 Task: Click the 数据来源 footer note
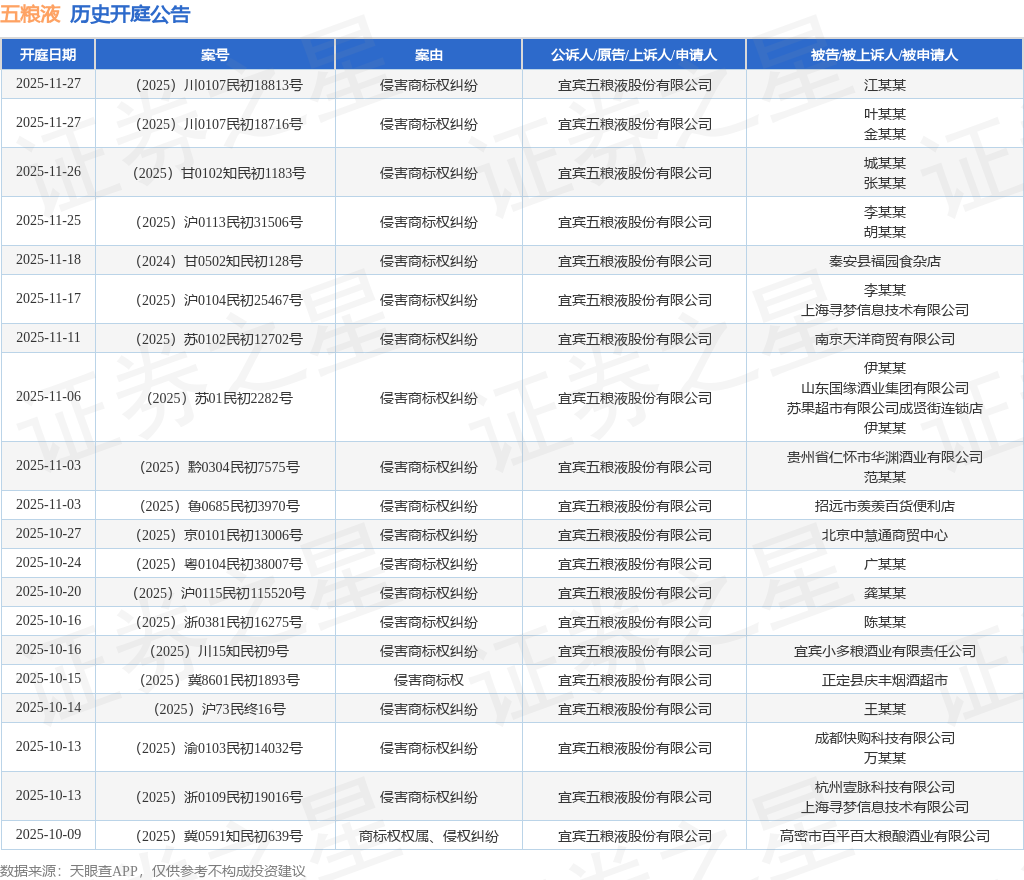tap(153, 871)
